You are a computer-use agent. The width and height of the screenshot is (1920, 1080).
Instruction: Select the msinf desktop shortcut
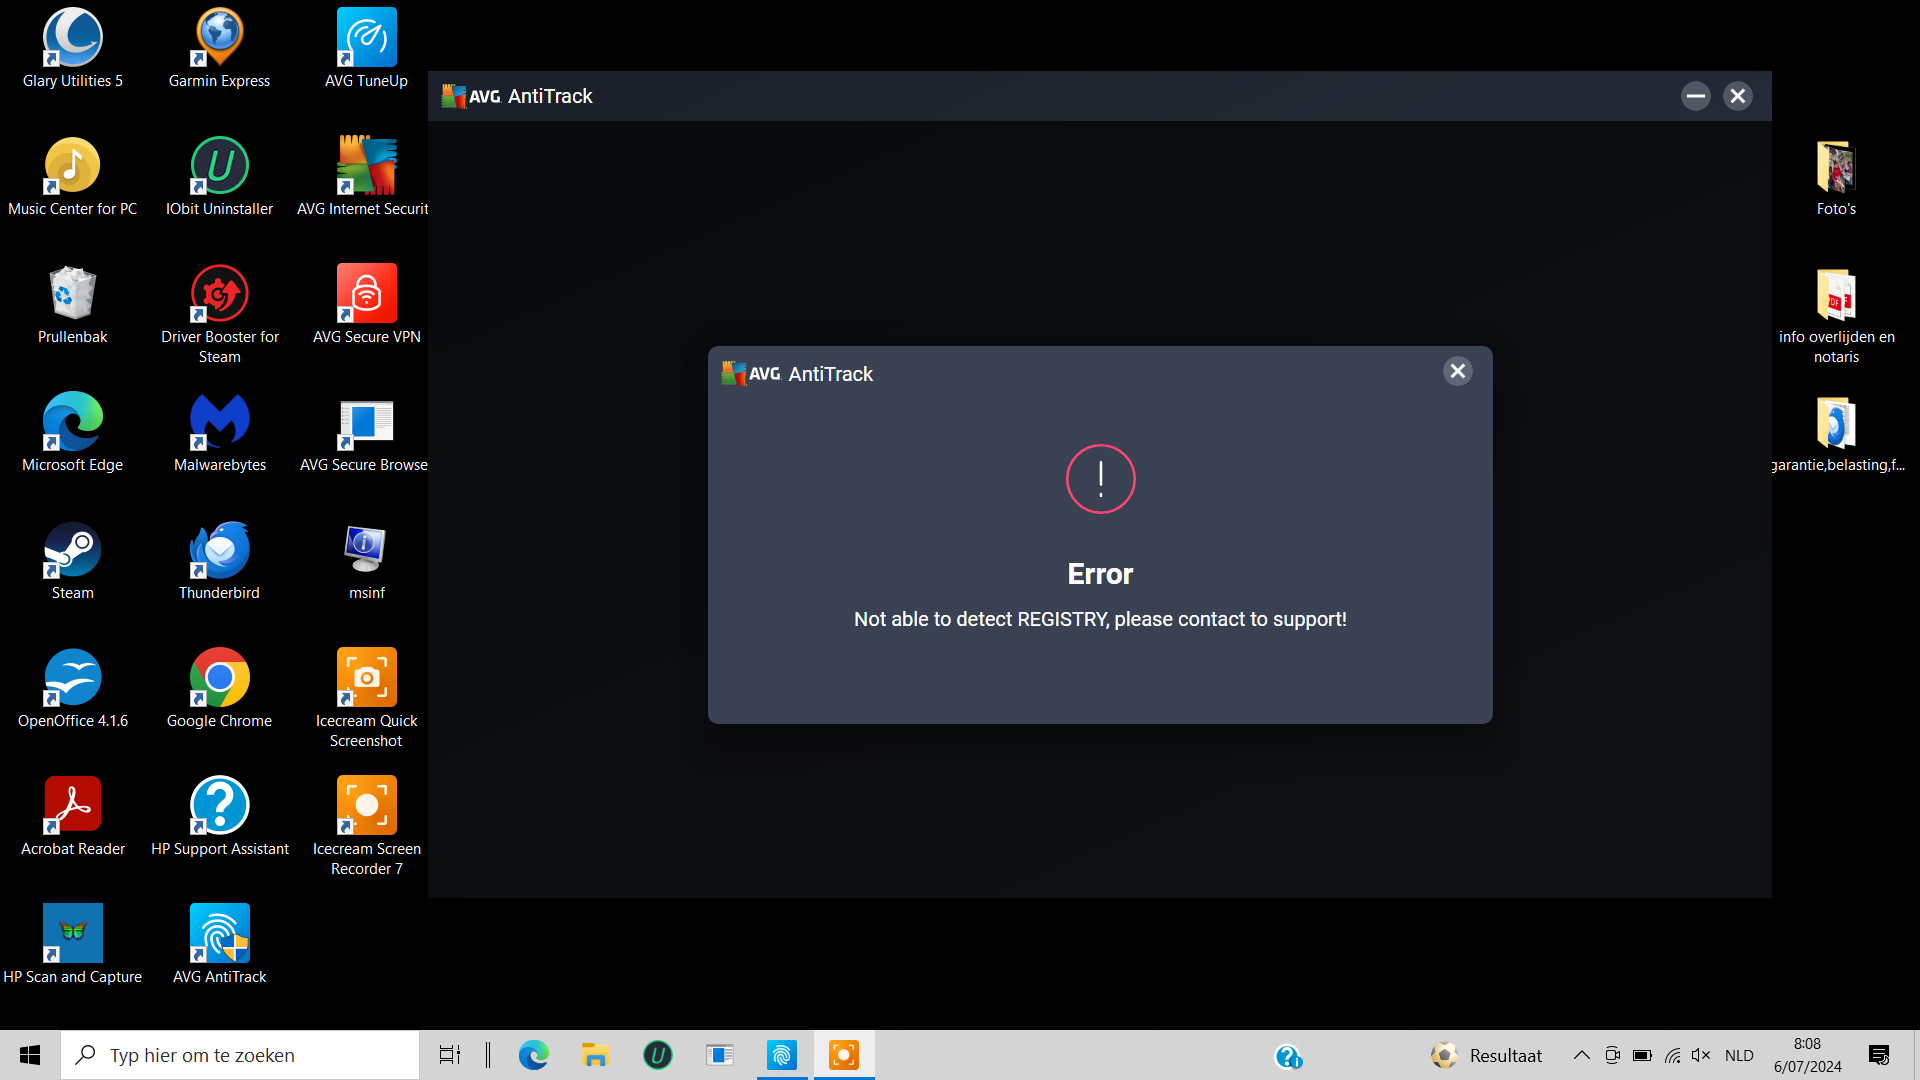click(366, 561)
